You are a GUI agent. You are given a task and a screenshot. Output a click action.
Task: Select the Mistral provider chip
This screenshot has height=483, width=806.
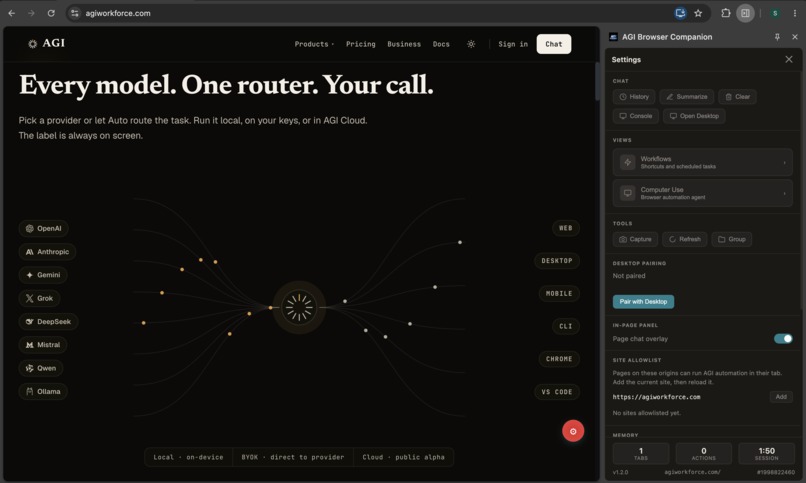pos(43,345)
